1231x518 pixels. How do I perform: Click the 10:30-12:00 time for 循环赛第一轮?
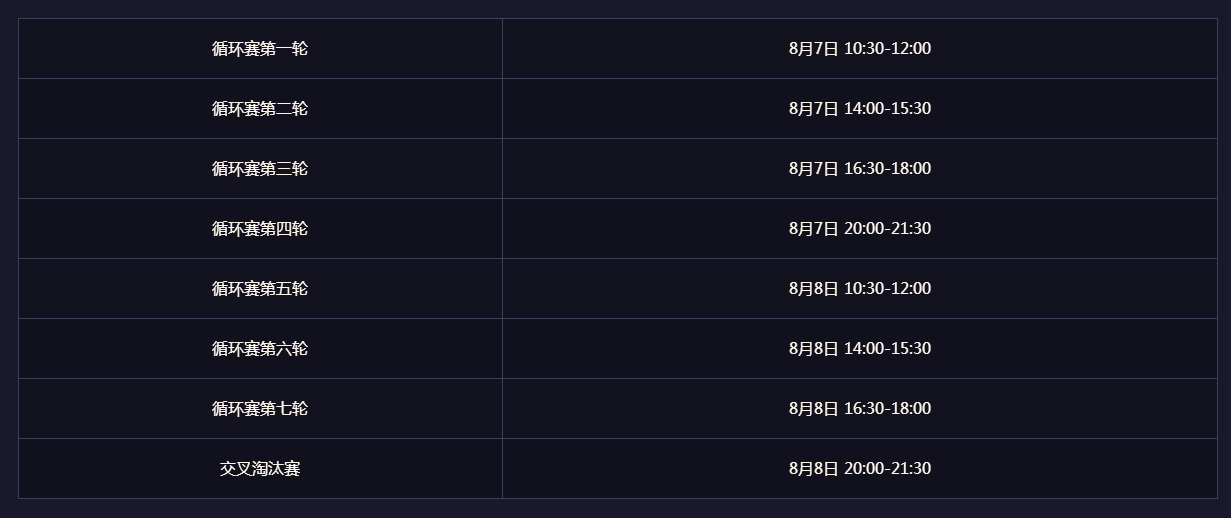coord(887,48)
